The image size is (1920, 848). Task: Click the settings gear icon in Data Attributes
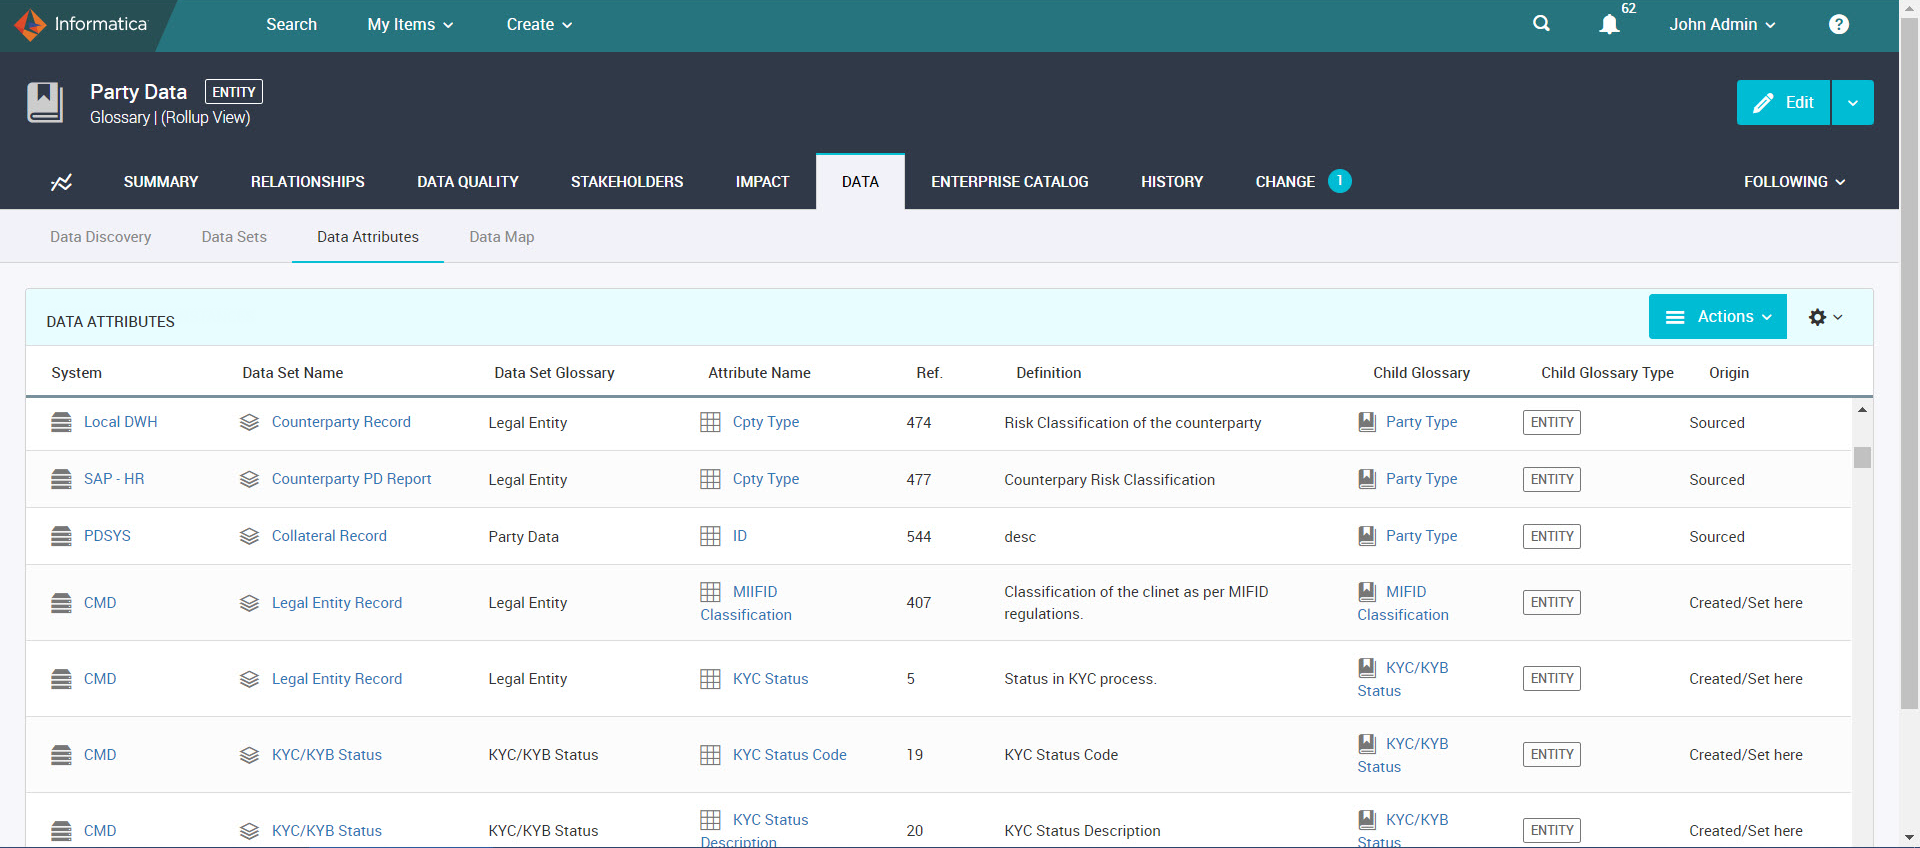click(1817, 317)
